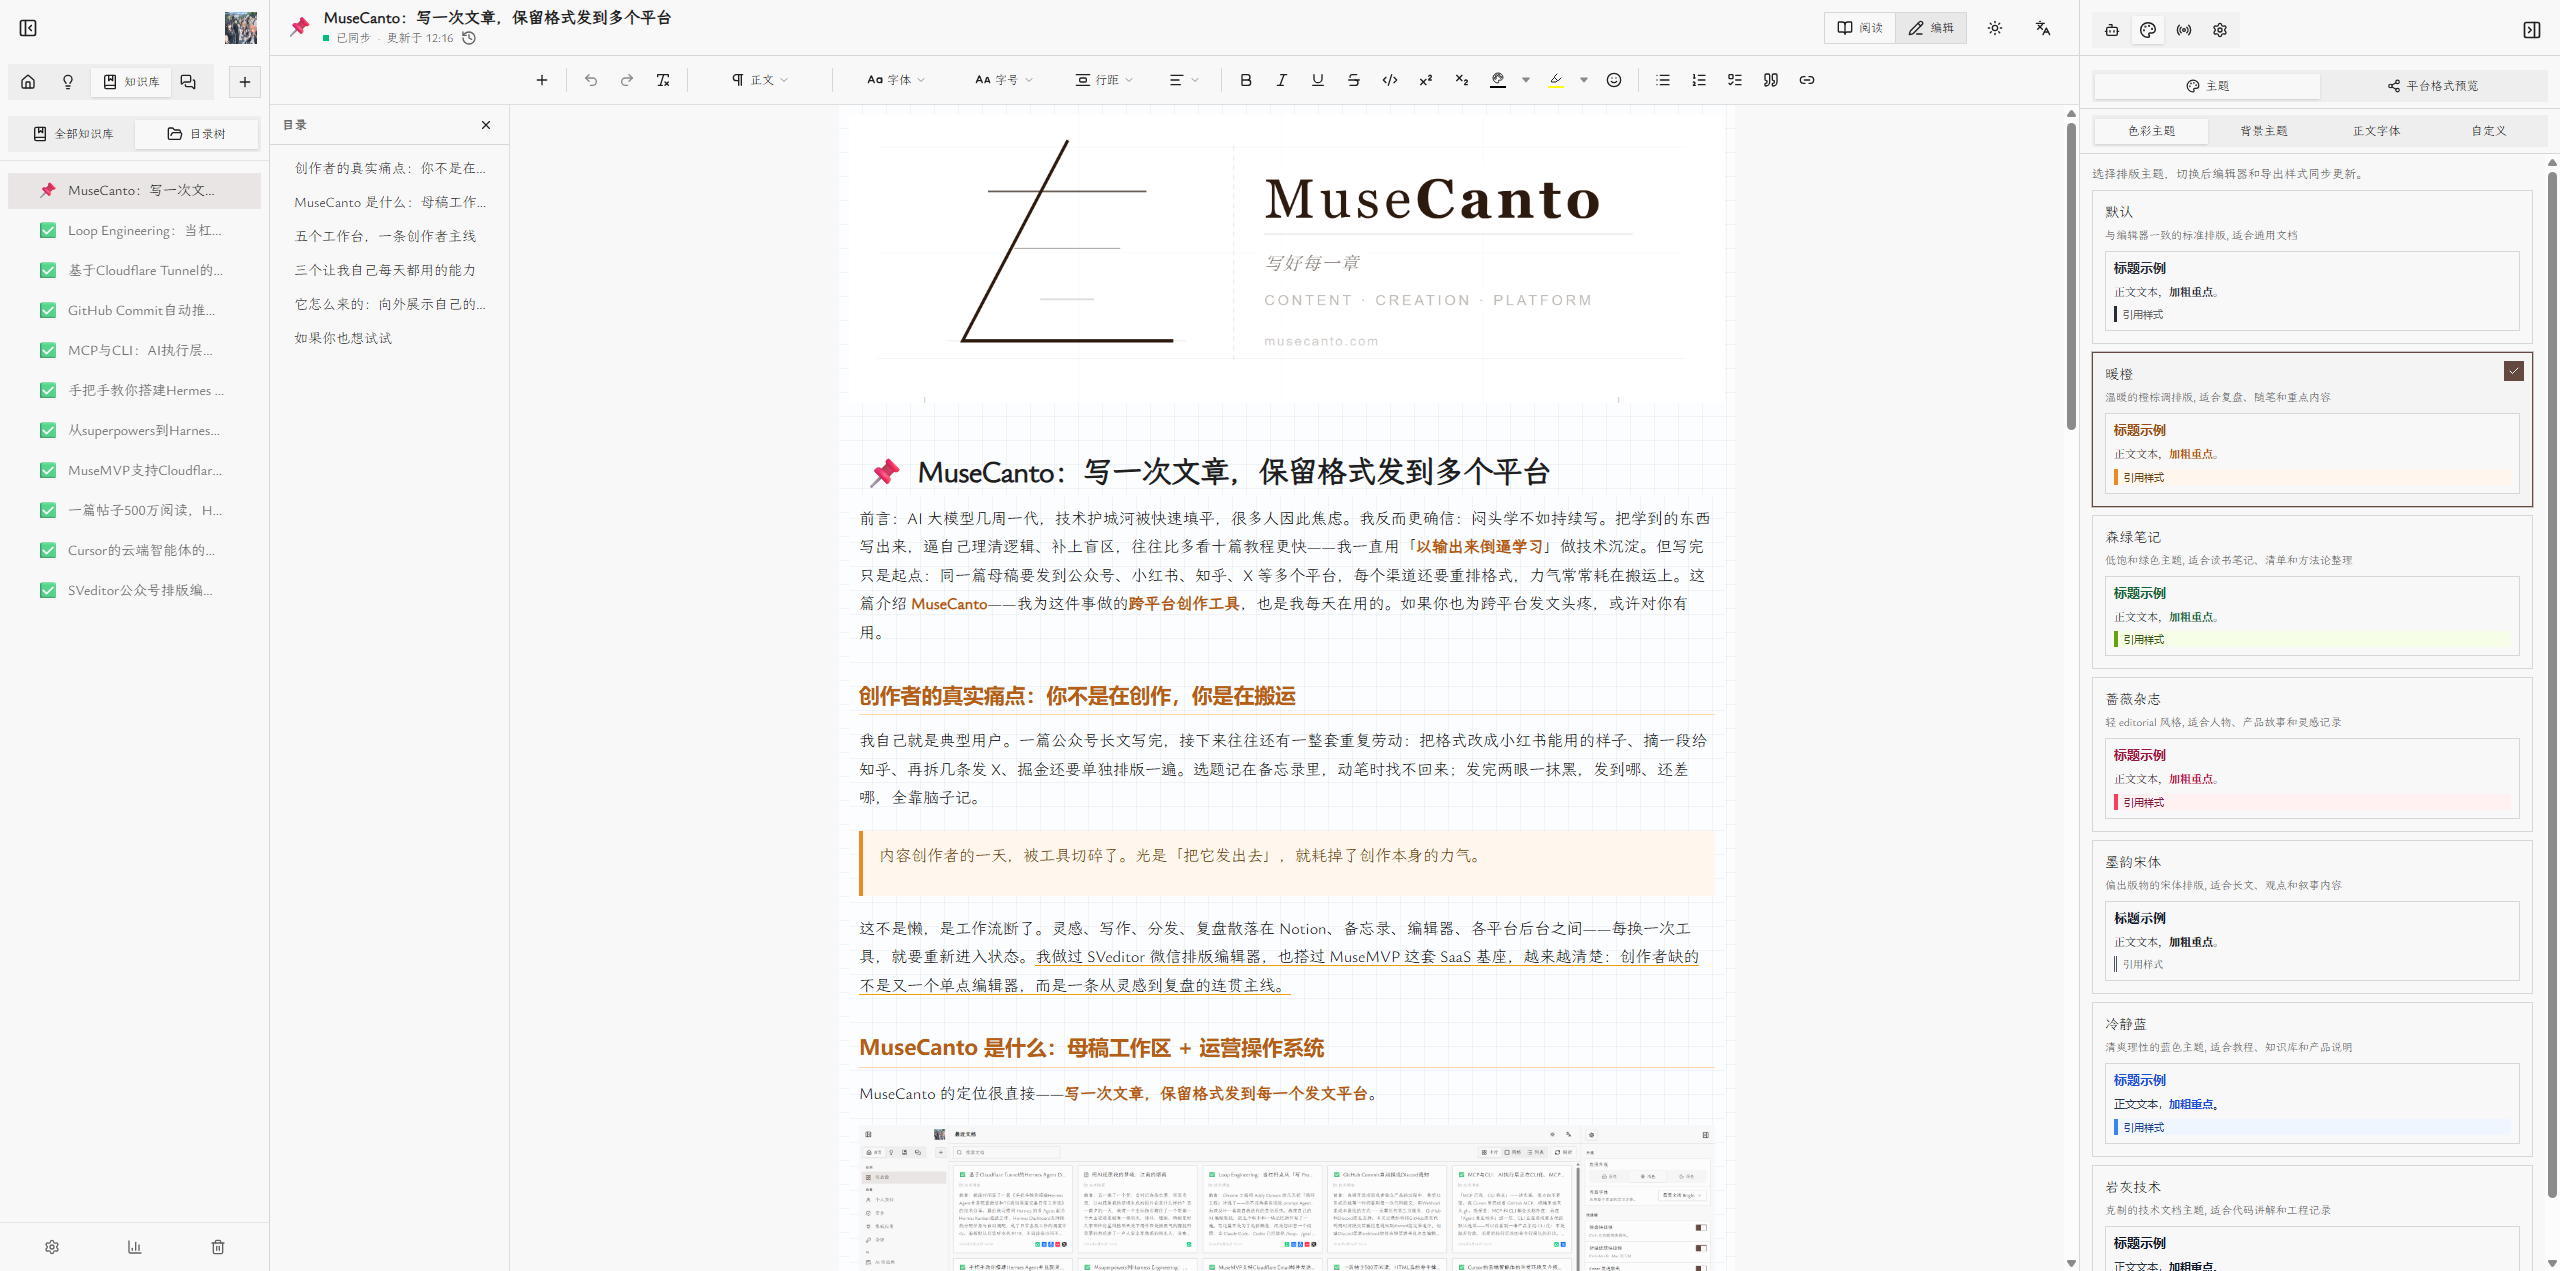This screenshot has width=2560, height=1271.
Task: Select the 正文字体 tab
Action: click(x=2377, y=131)
